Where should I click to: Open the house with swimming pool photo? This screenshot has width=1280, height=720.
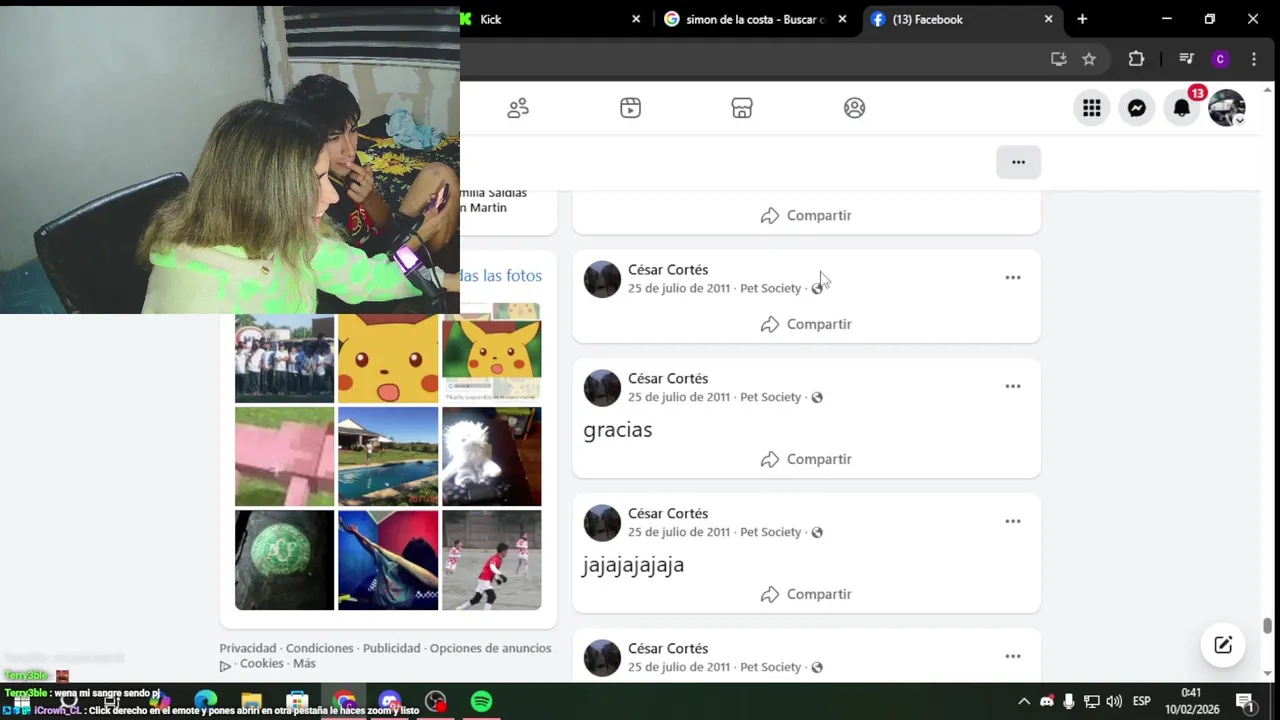click(x=388, y=456)
